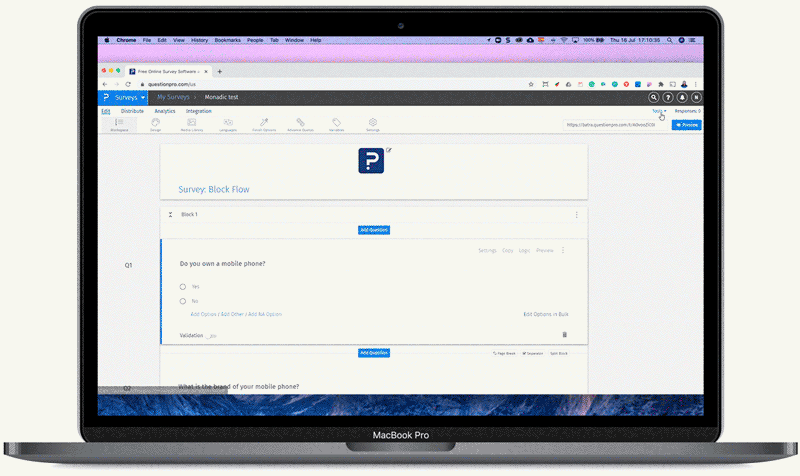Open the survey Settings gear icon
This screenshot has width=800, height=476.
pyautogui.click(x=372, y=124)
